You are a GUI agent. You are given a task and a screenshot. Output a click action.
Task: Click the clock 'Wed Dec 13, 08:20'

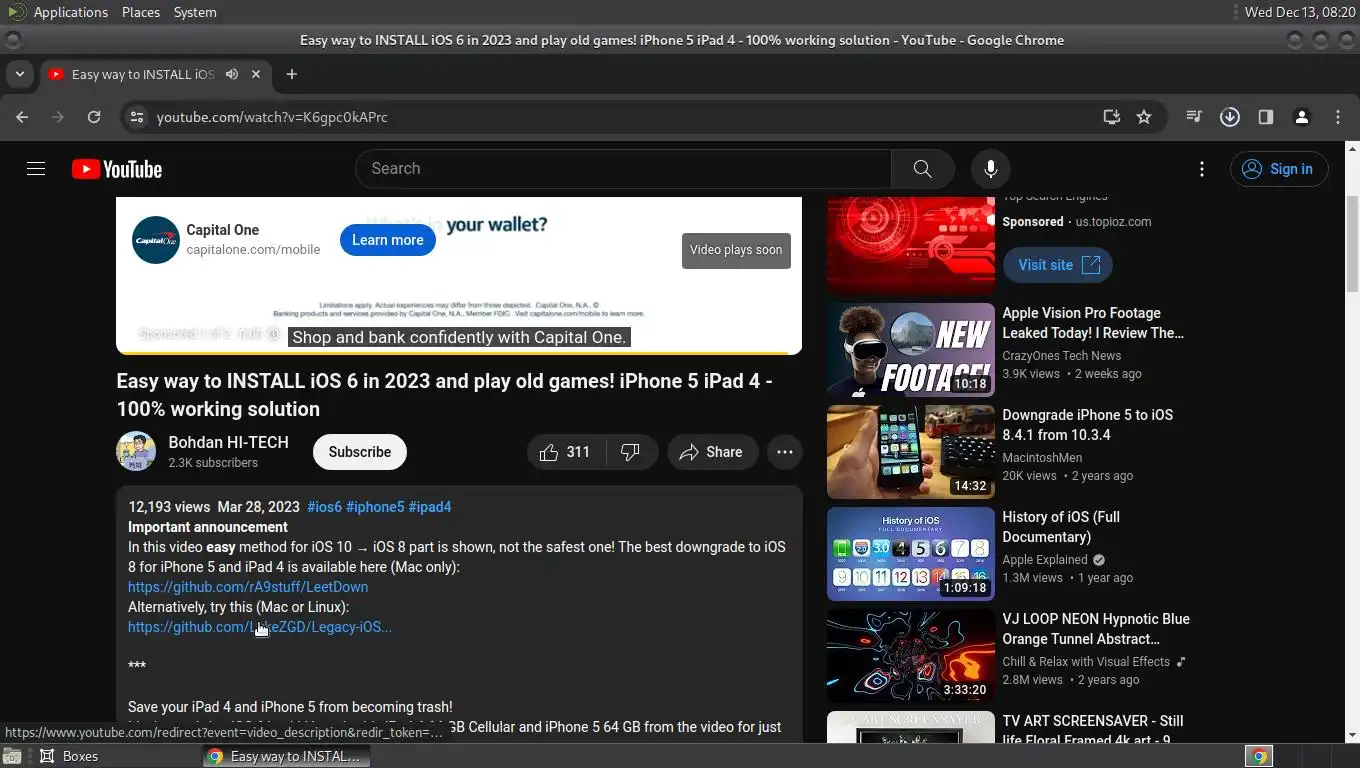(x=1300, y=12)
